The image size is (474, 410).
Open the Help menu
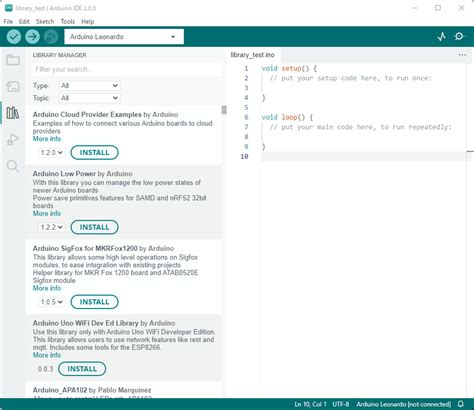[88, 22]
